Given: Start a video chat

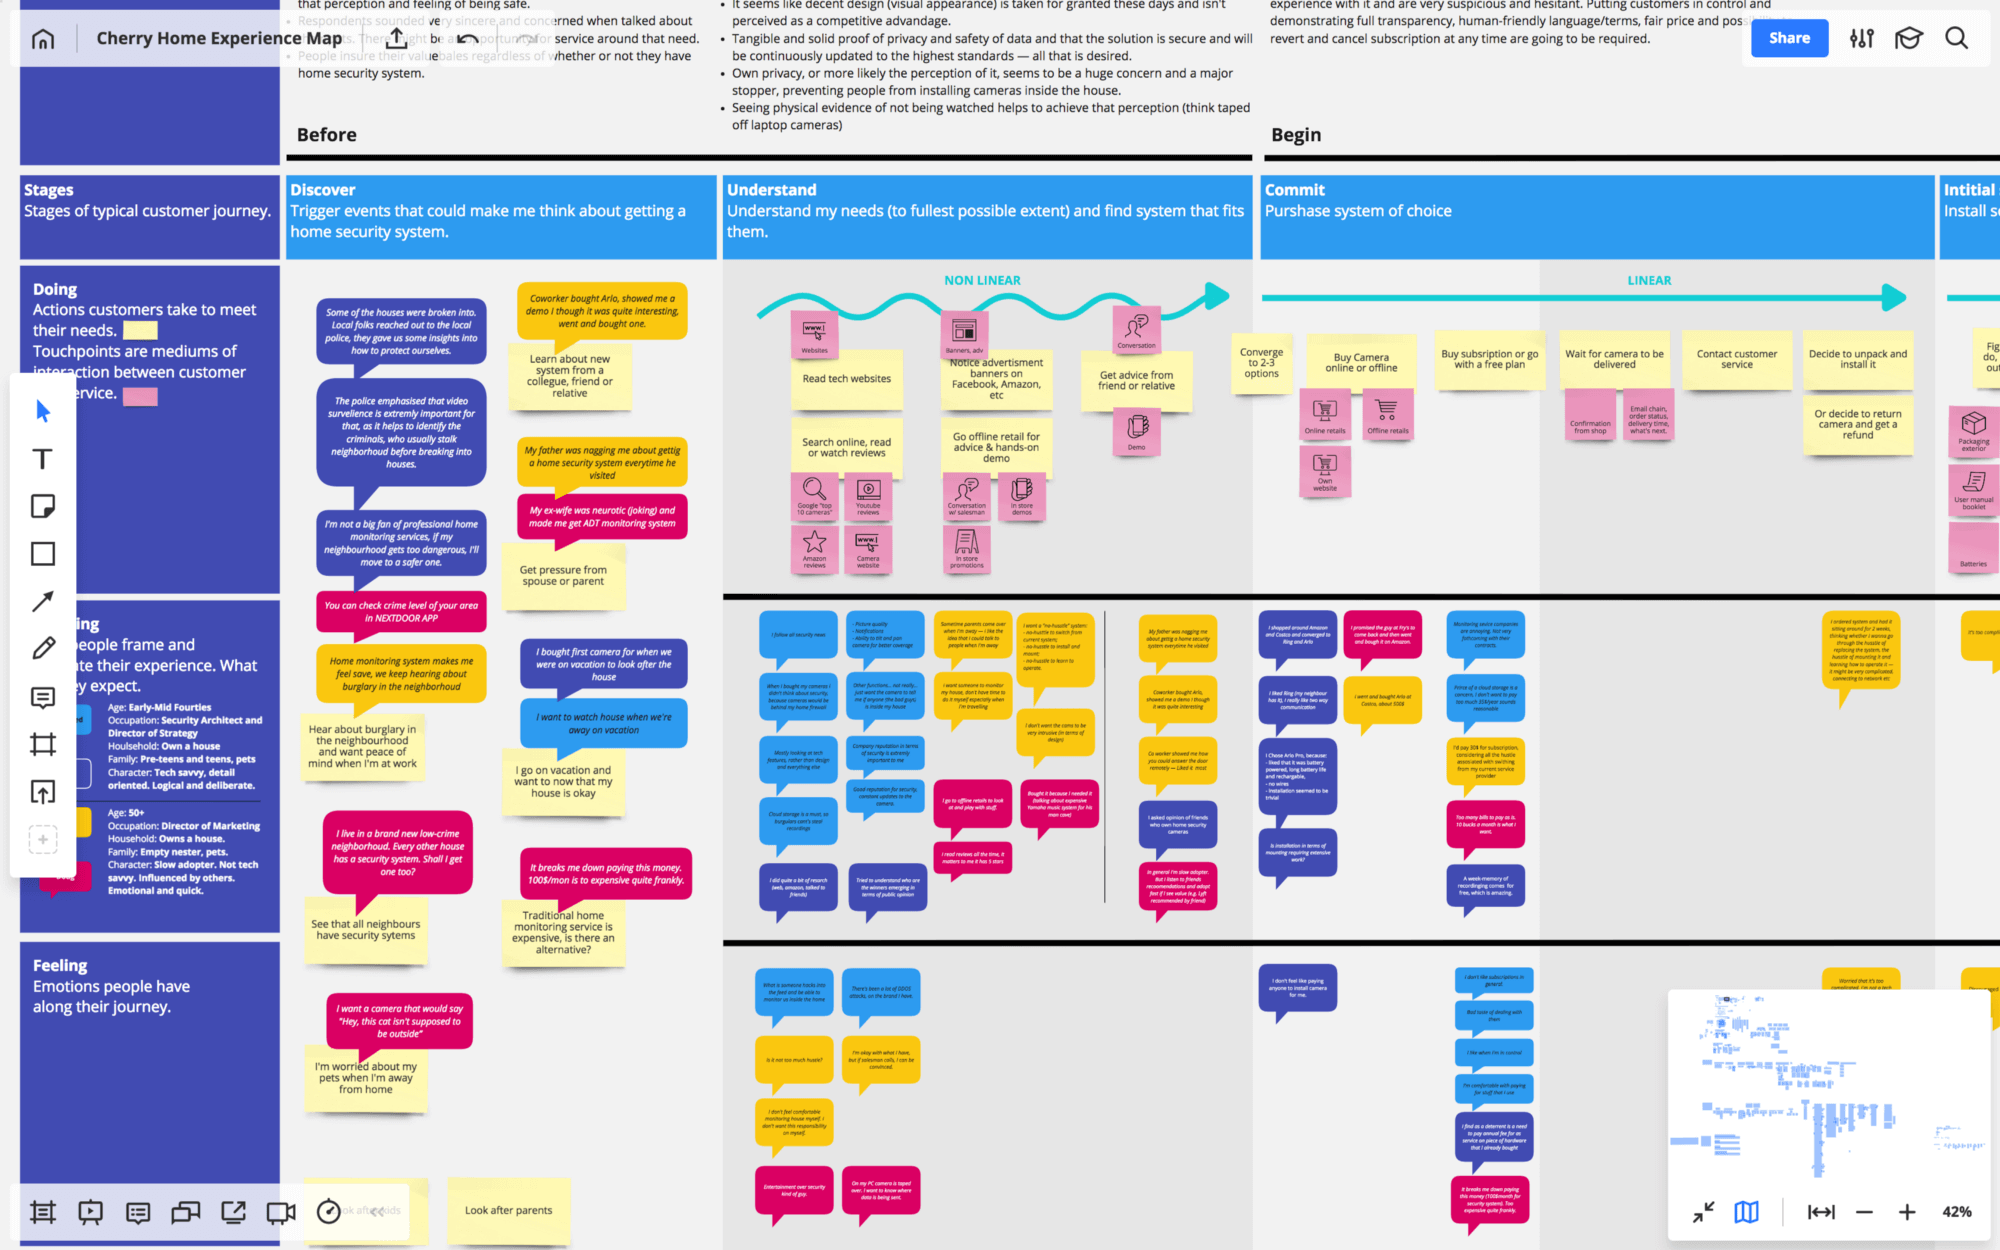Looking at the screenshot, I should pyautogui.click(x=281, y=1212).
